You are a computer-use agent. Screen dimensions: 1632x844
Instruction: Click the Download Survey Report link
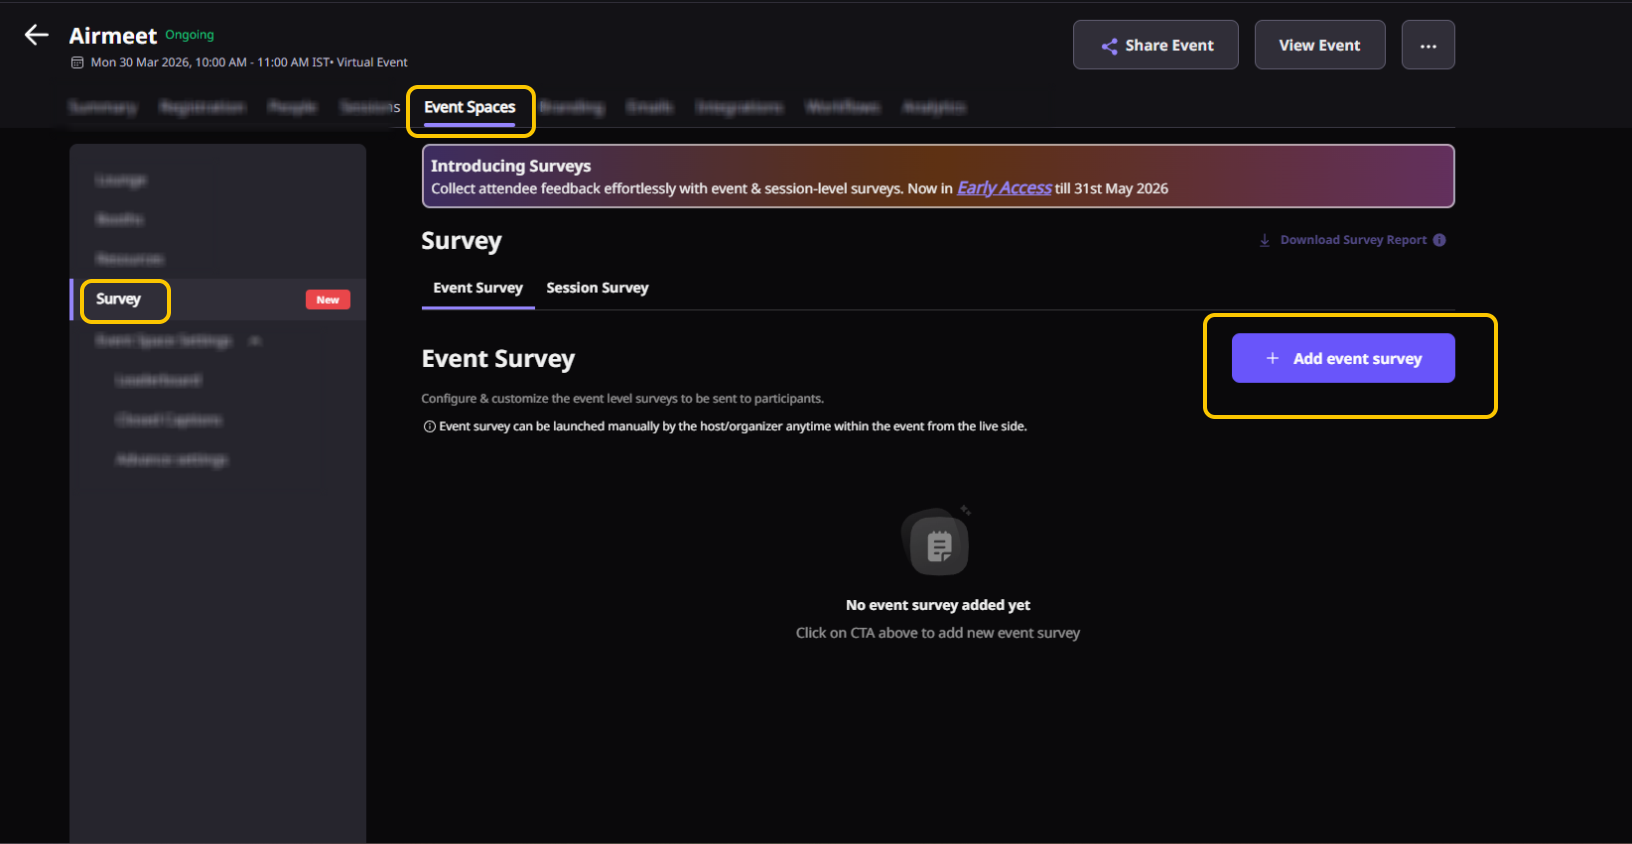click(x=1353, y=240)
